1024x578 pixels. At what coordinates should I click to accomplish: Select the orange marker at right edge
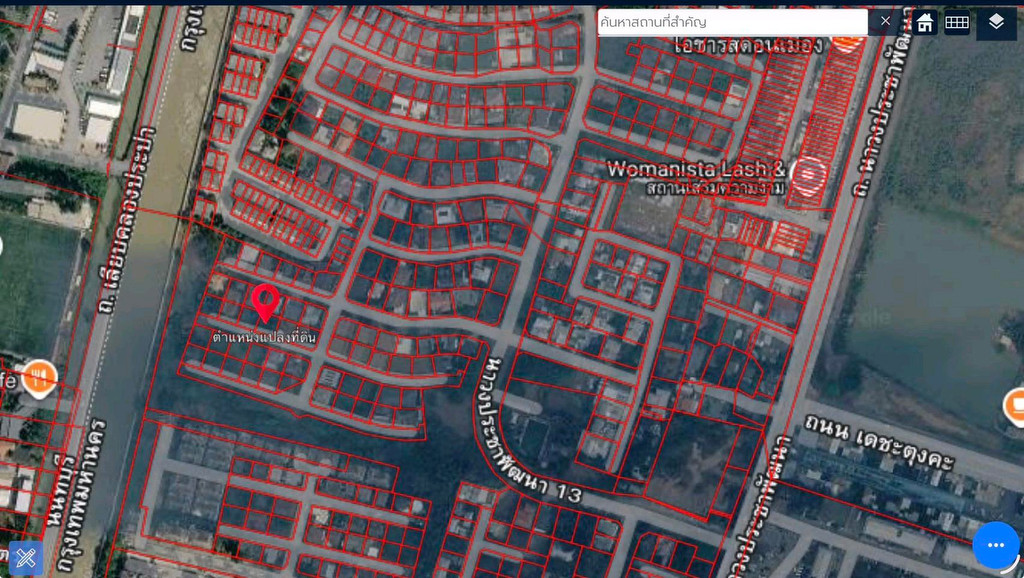pos(1015,406)
